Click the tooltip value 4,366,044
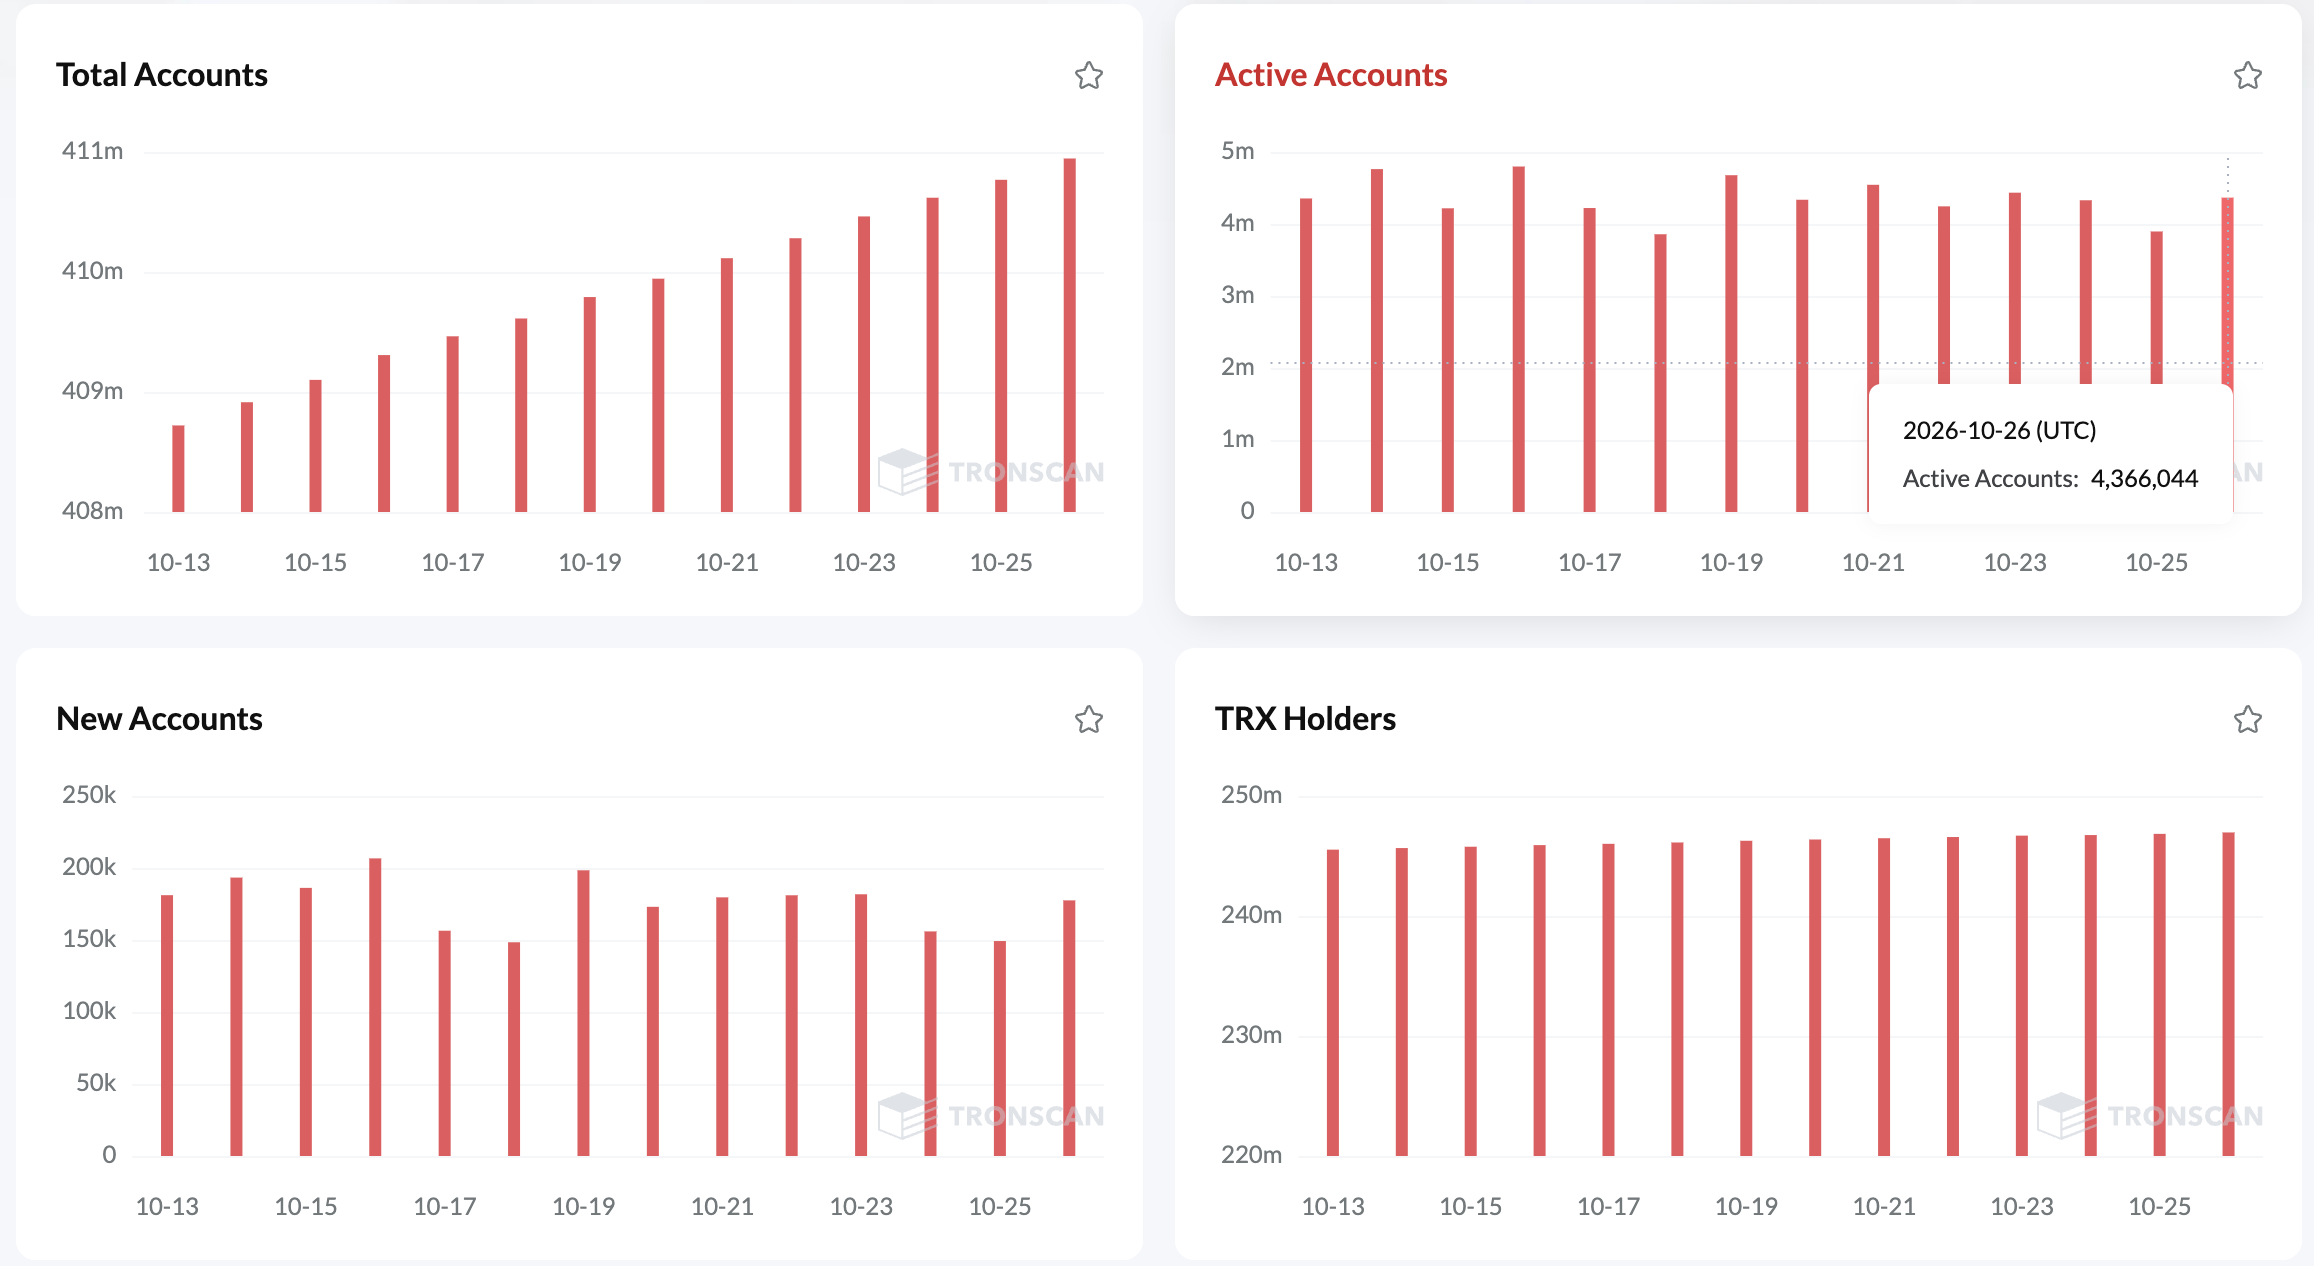 2144,479
